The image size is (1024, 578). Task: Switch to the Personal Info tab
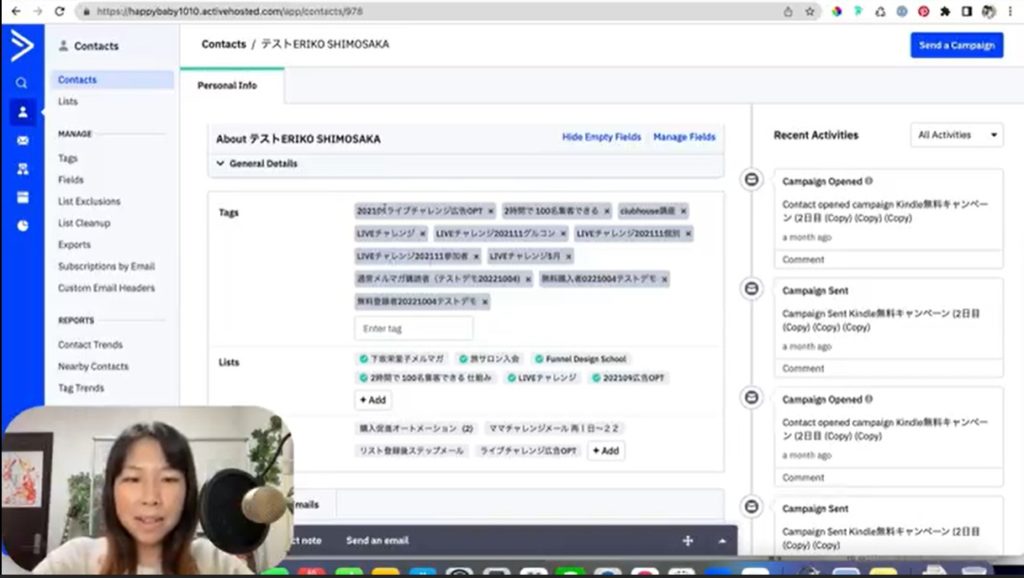[227, 86]
